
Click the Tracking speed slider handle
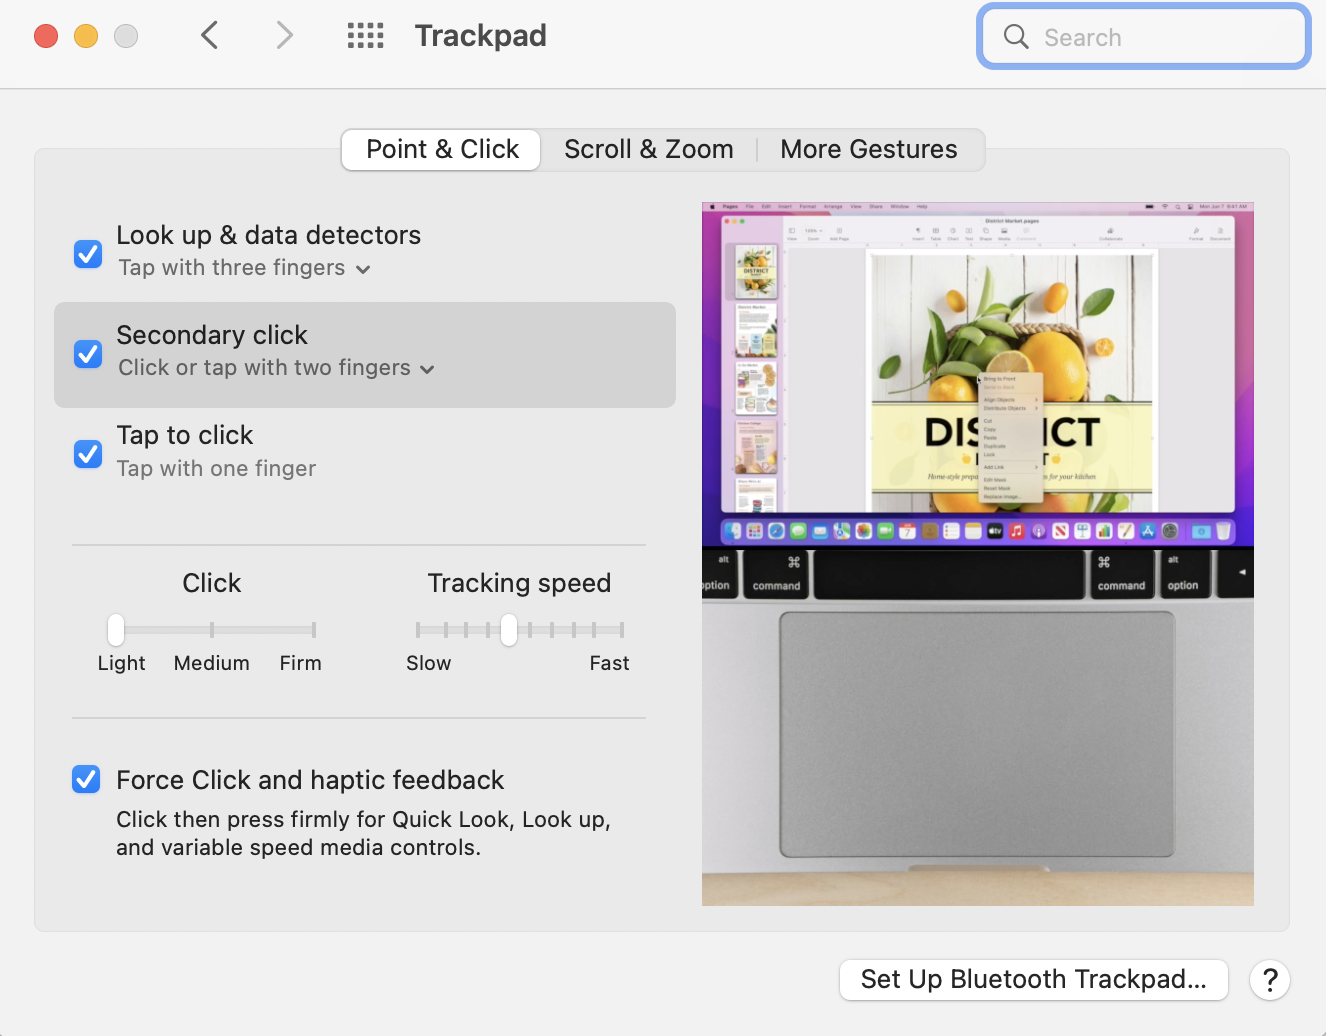509,630
